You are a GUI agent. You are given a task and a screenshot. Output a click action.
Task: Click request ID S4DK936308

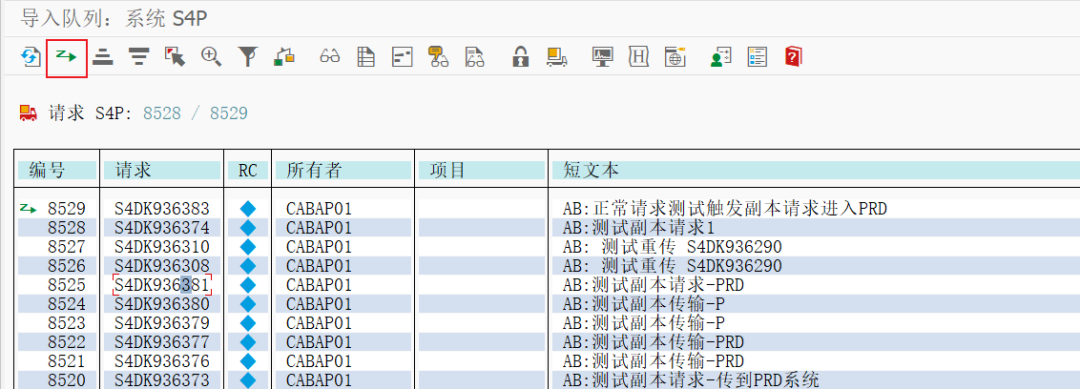[162, 266]
